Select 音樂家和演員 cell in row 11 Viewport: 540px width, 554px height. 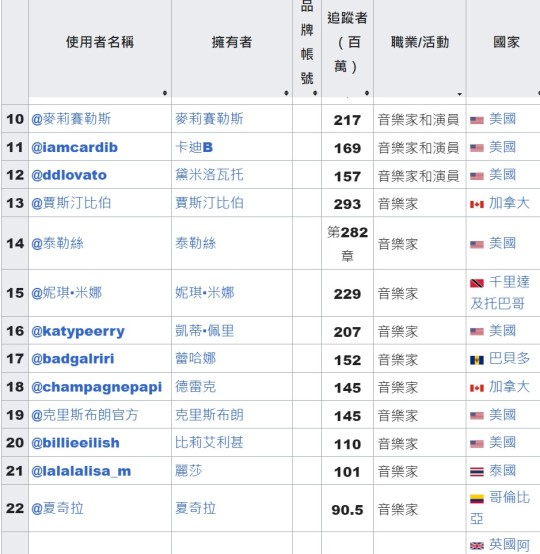coord(419,147)
